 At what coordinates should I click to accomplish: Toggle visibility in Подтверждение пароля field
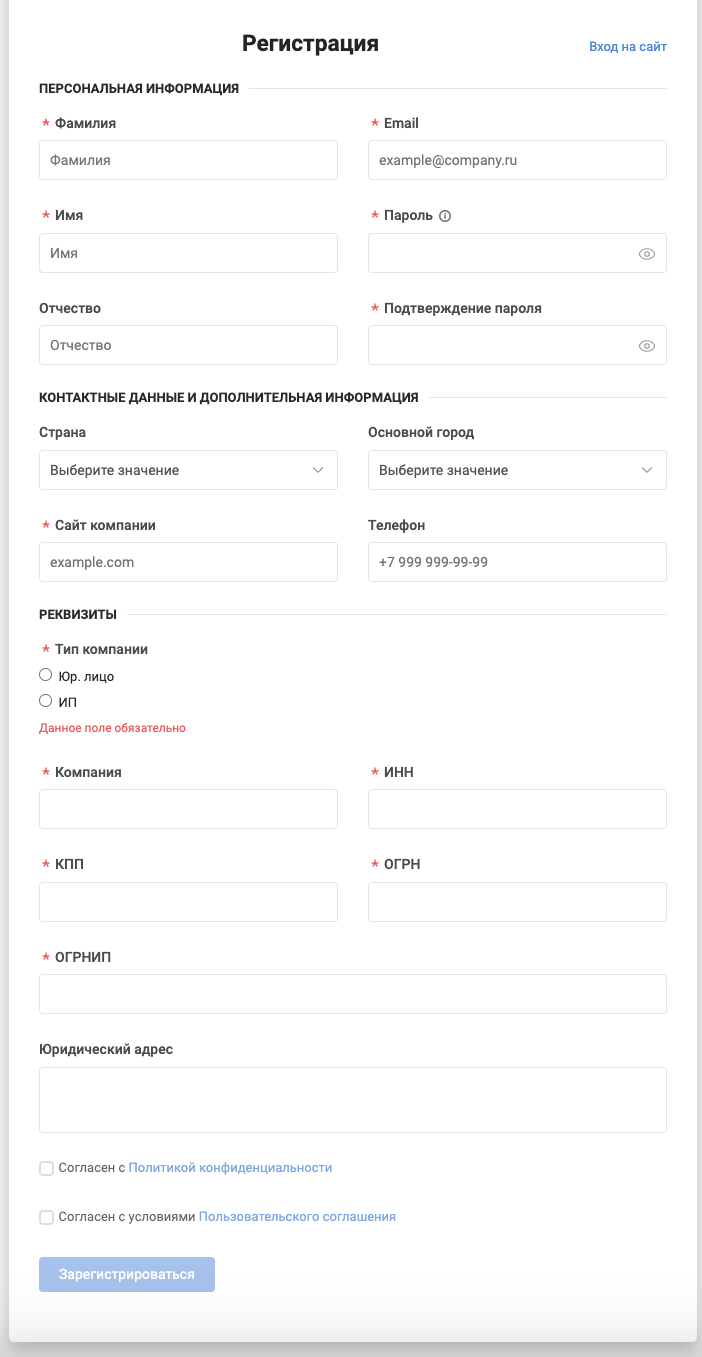pos(646,346)
